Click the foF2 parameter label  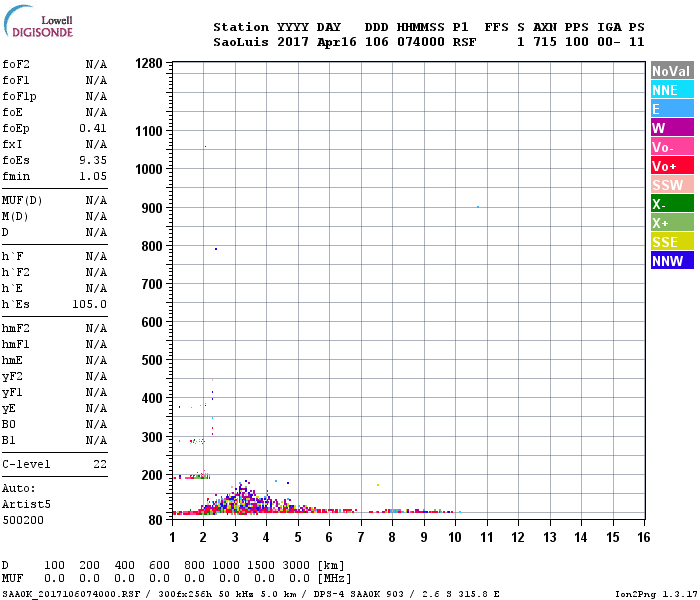[x=16, y=64]
